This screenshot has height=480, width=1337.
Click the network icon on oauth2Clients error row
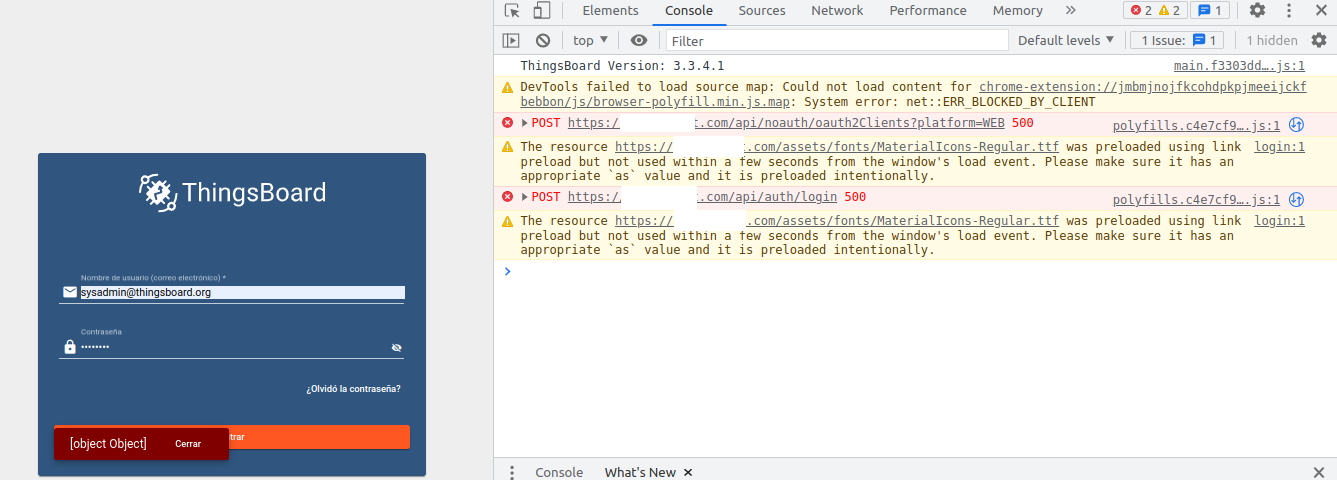[x=1296, y=125]
